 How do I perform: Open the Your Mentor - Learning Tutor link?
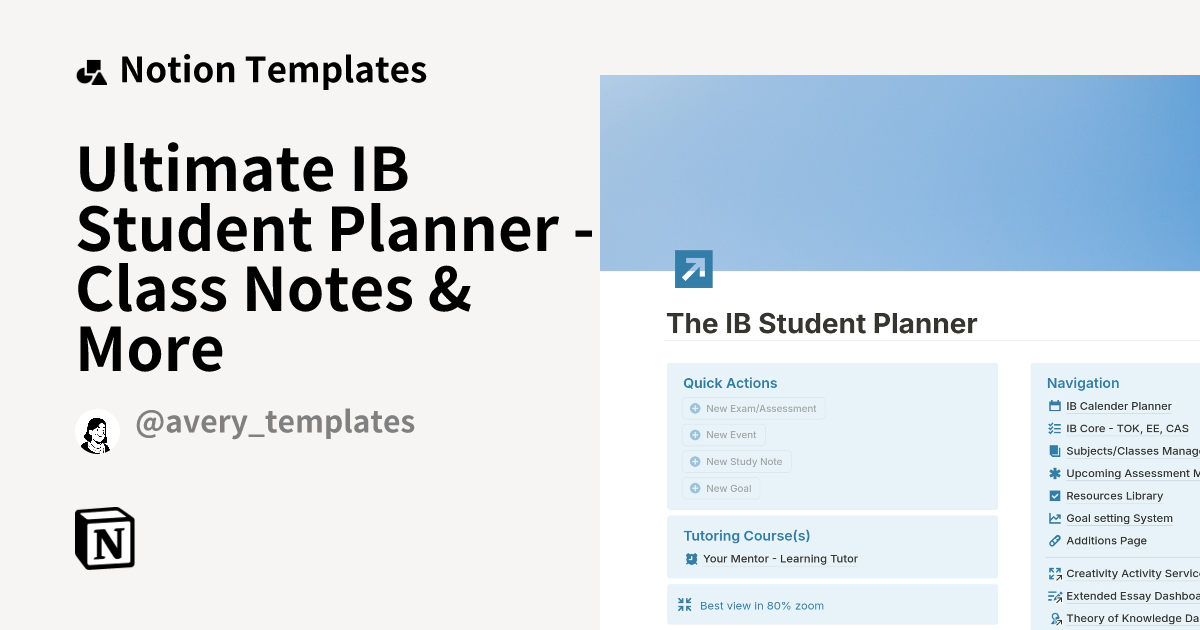779,559
